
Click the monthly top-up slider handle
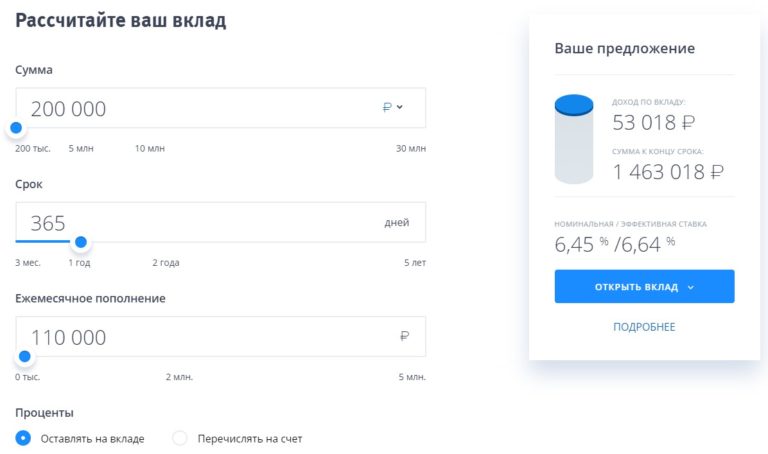[25, 356]
